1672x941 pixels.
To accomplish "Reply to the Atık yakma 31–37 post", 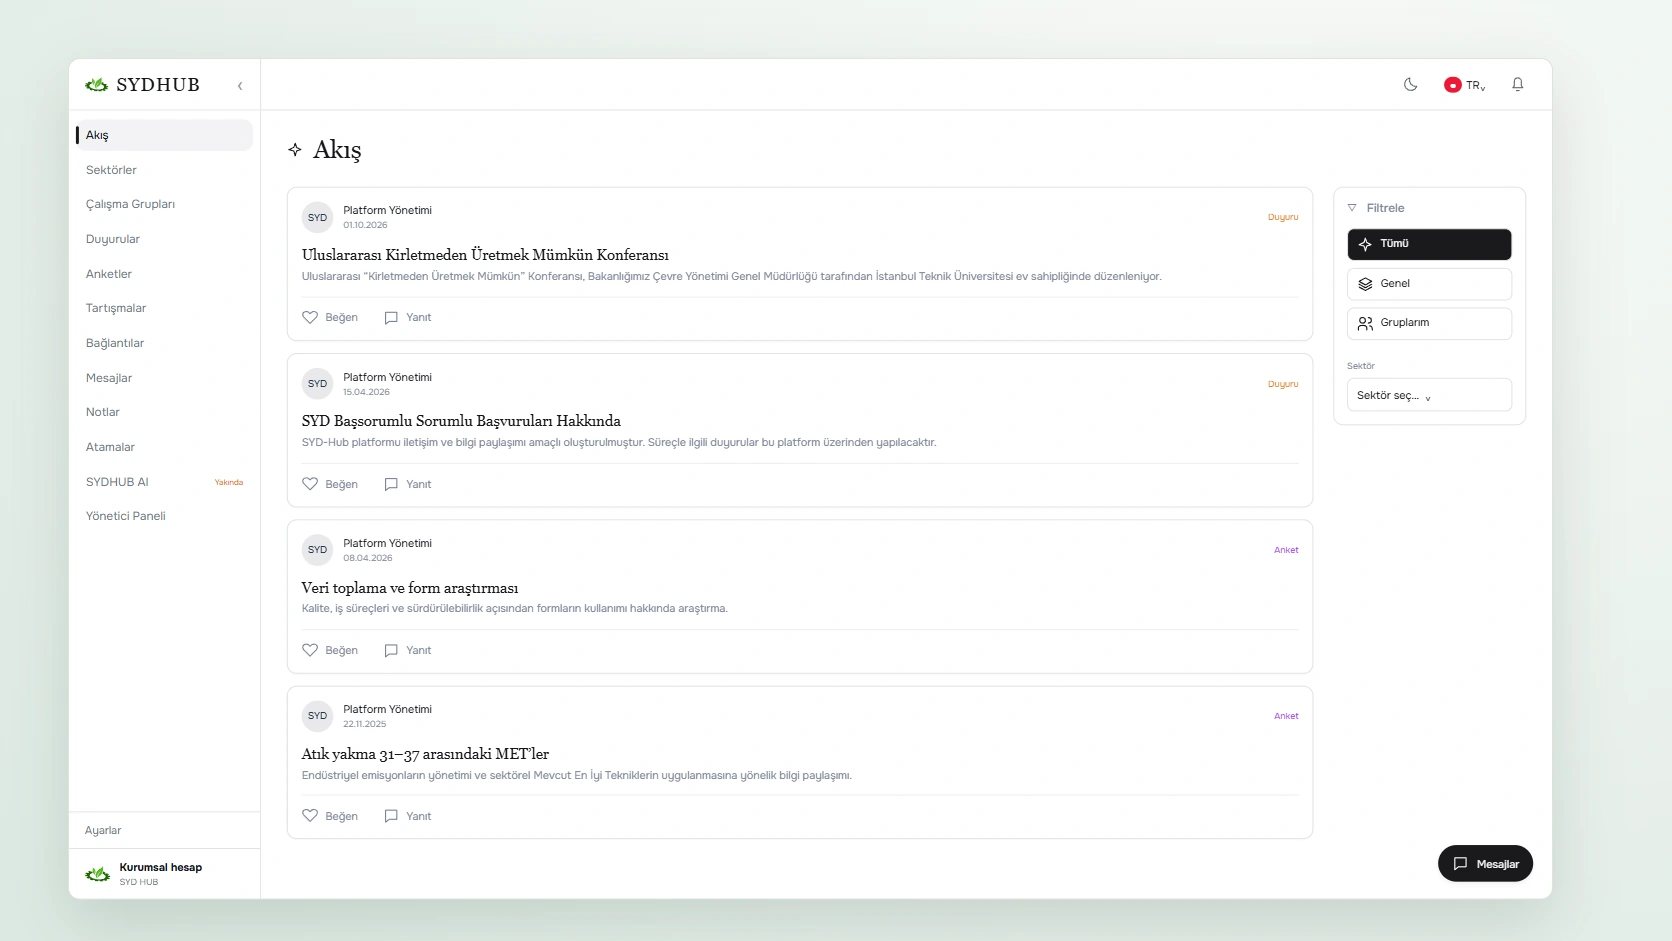I will [408, 816].
